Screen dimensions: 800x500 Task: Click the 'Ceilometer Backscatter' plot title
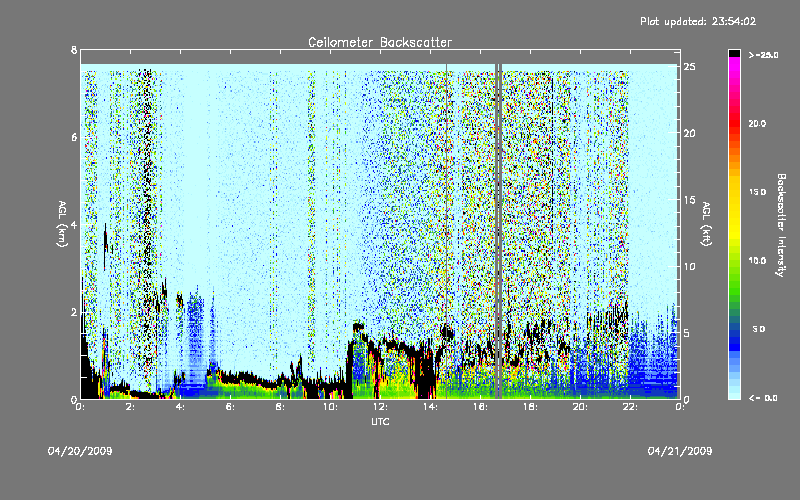[380, 42]
